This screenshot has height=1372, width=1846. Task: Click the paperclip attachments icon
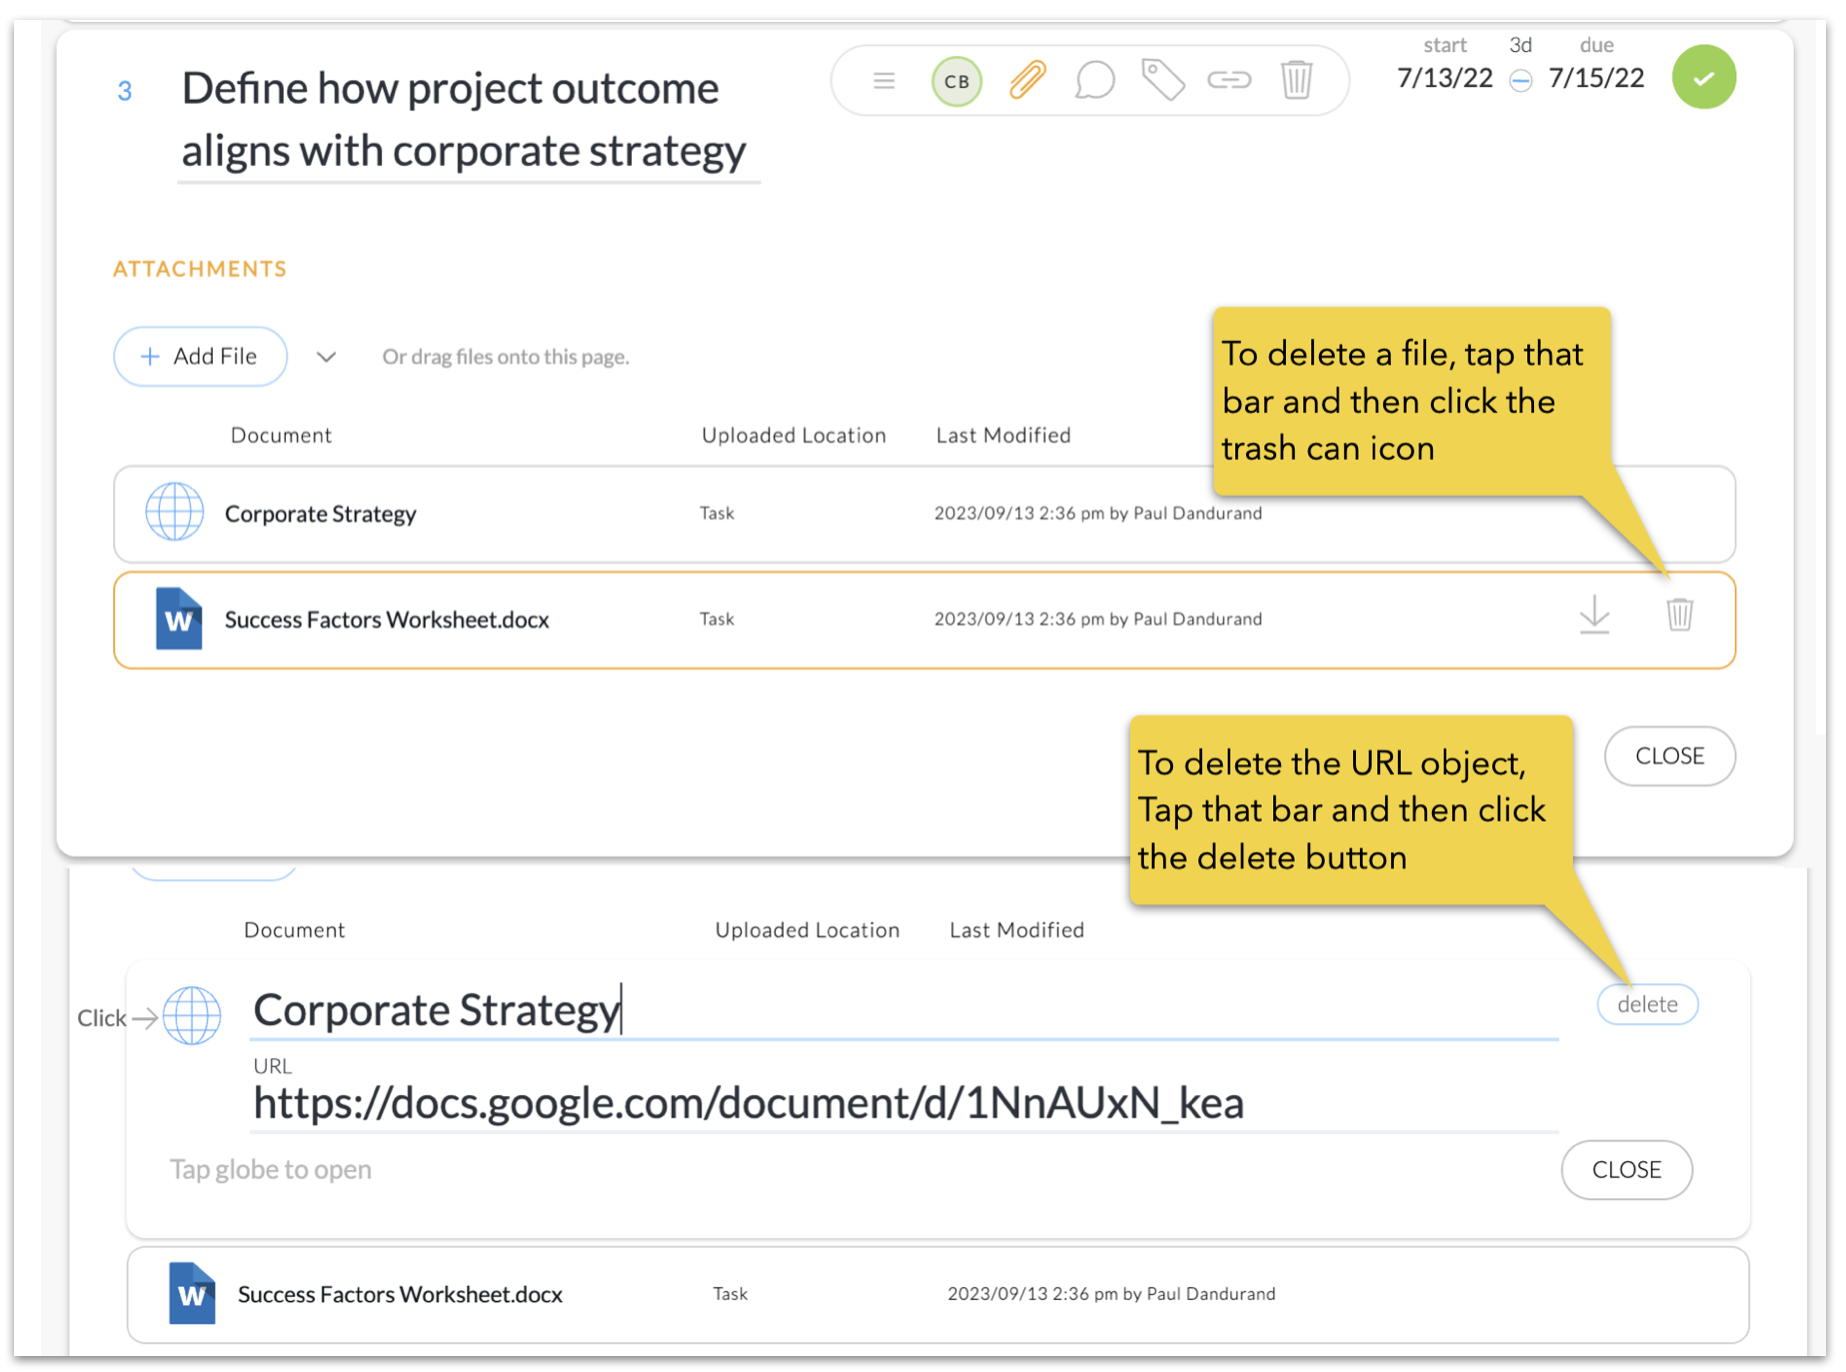pyautogui.click(x=1027, y=80)
